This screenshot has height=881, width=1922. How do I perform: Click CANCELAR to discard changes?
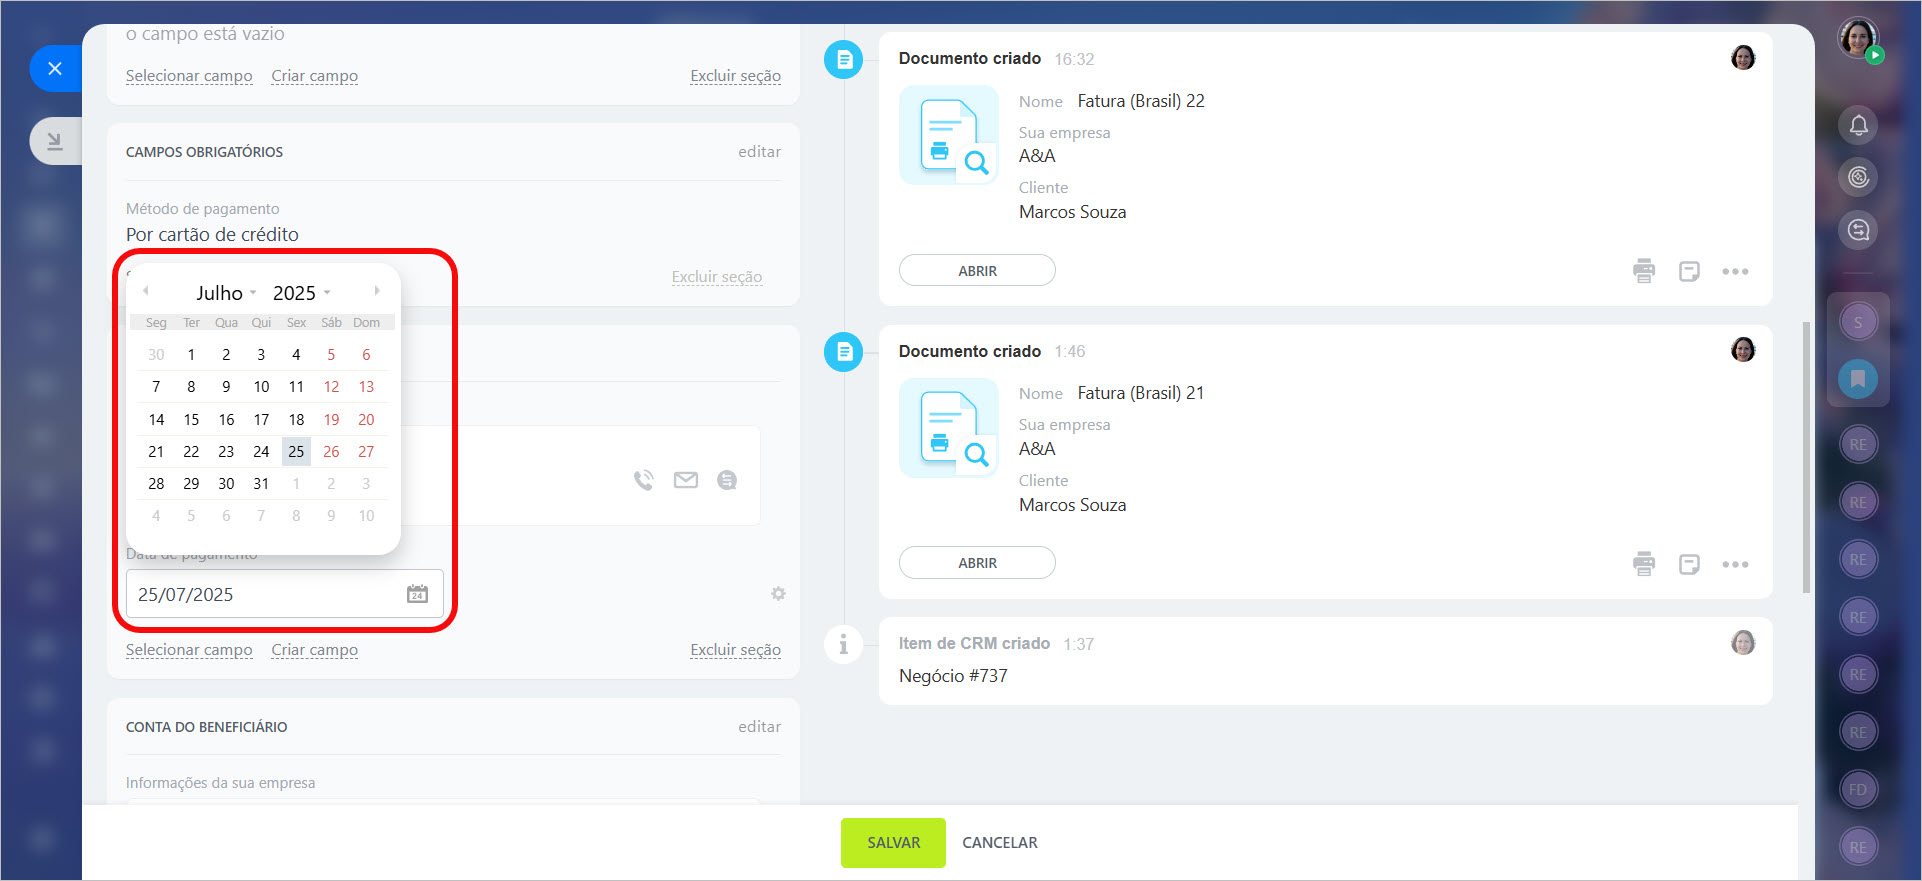(x=1000, y=843)
